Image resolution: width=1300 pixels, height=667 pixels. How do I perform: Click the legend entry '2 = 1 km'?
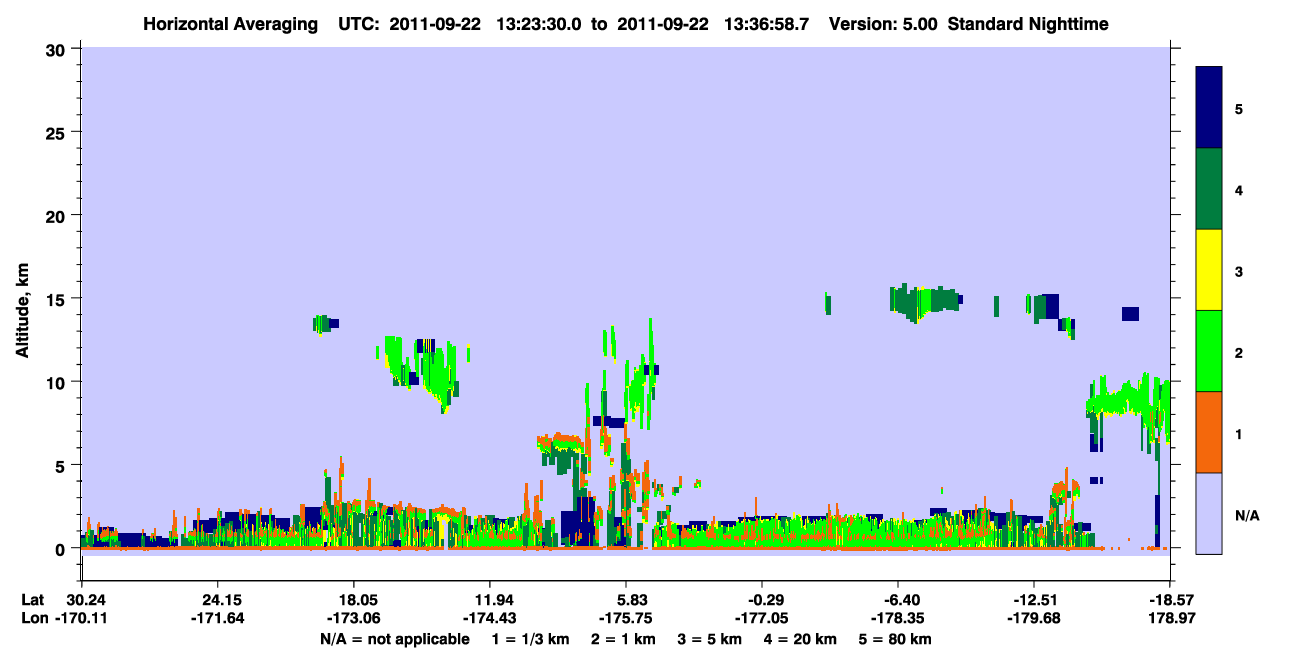(x=623, y=639)
